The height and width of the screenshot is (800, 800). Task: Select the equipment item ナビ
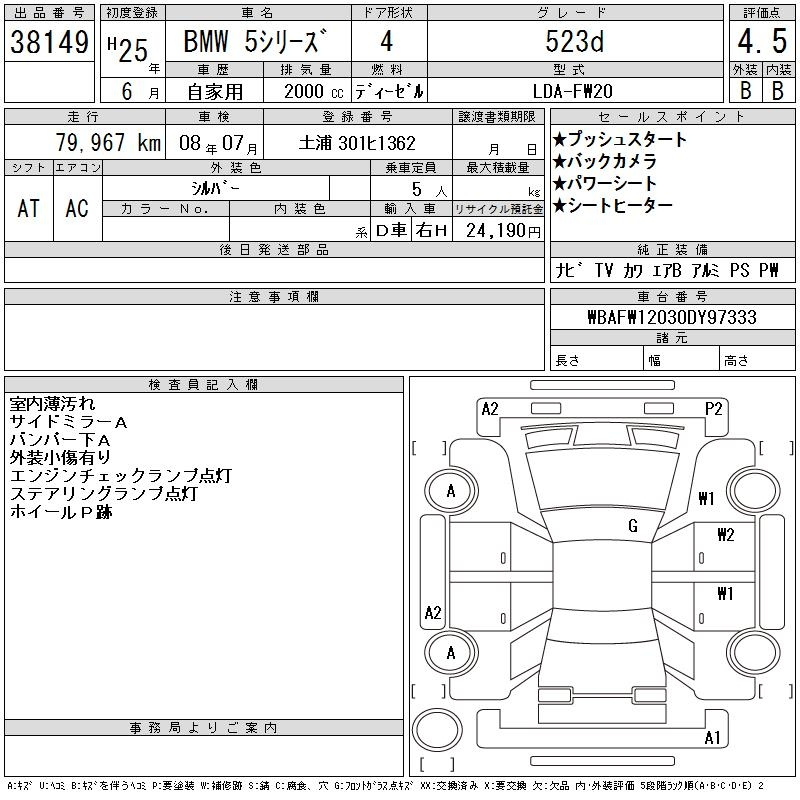coord(568,270)
